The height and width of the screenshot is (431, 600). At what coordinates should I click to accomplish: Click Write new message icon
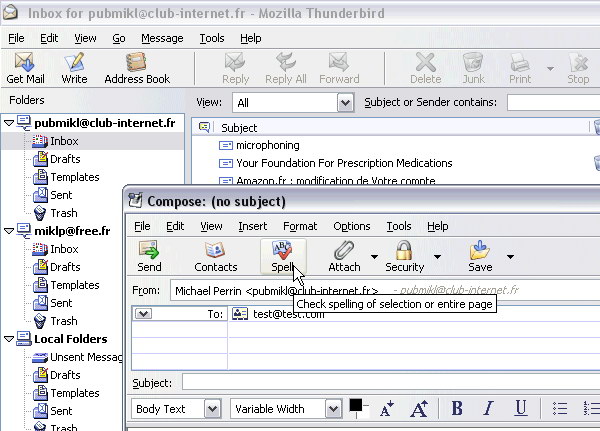(74, 68)
